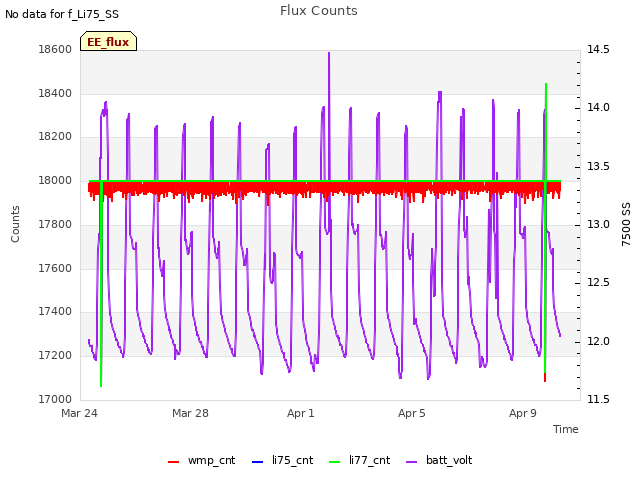This screenshot has width=640, height=480.
Task: Click the EE_flux label tab
Action: click(x=108, y=41)
